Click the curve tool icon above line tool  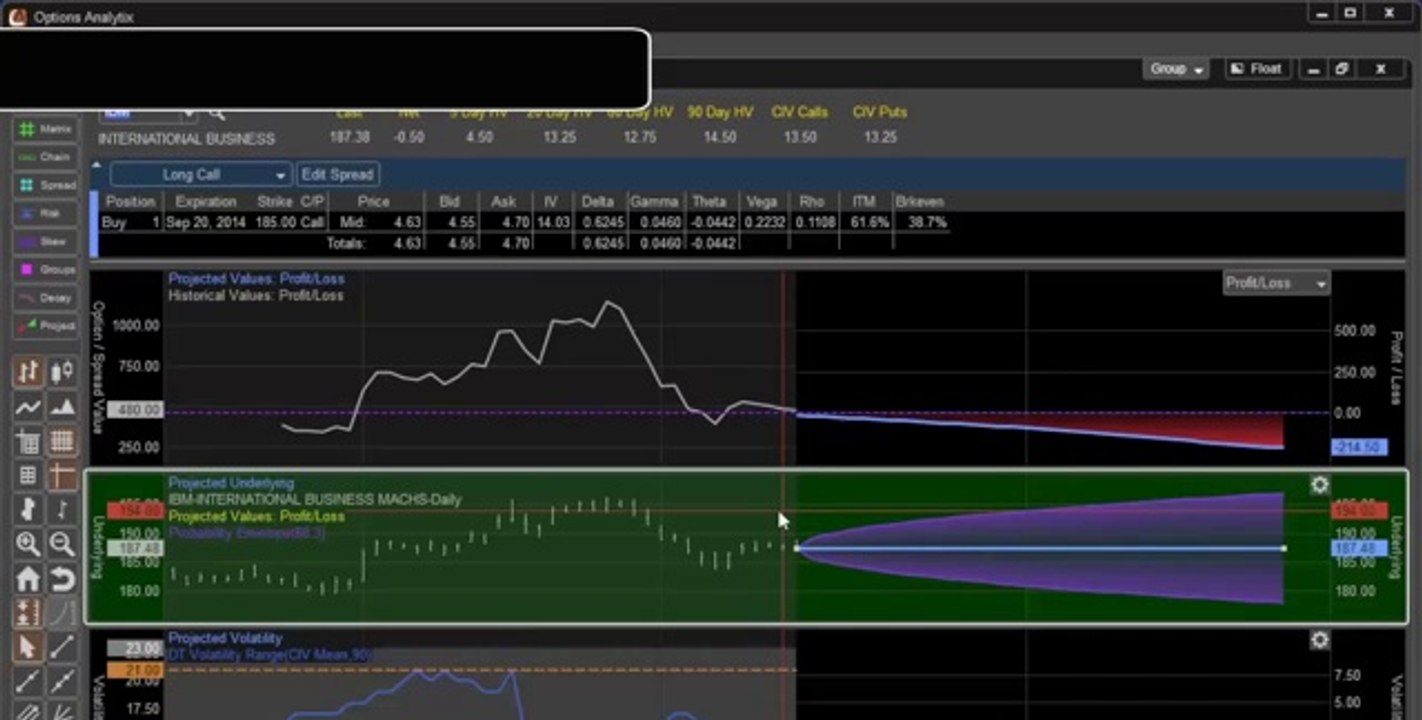pyautogui.click(x=62, y=612)
